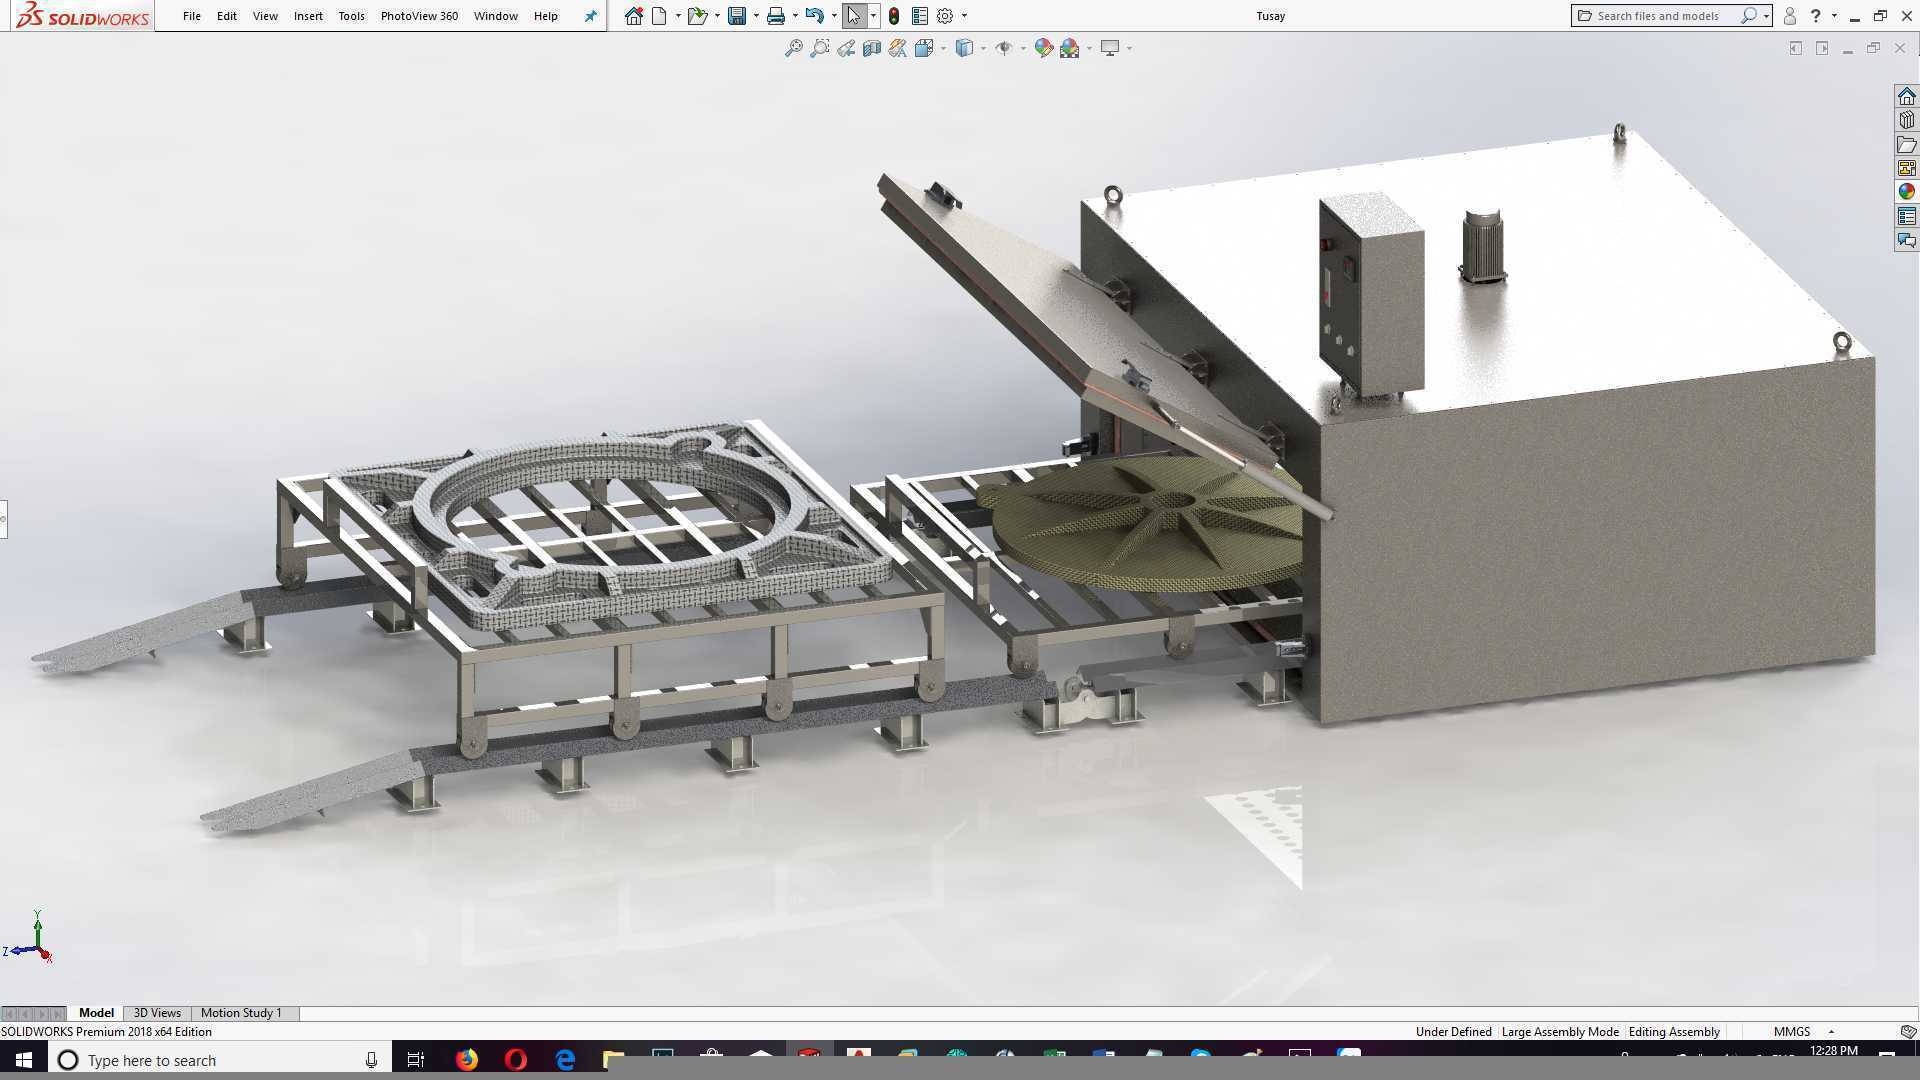1920x1080 pixels.
Task: Expand the Help dropdown arrow beside question mark
Action: (x=1834, y=16)
